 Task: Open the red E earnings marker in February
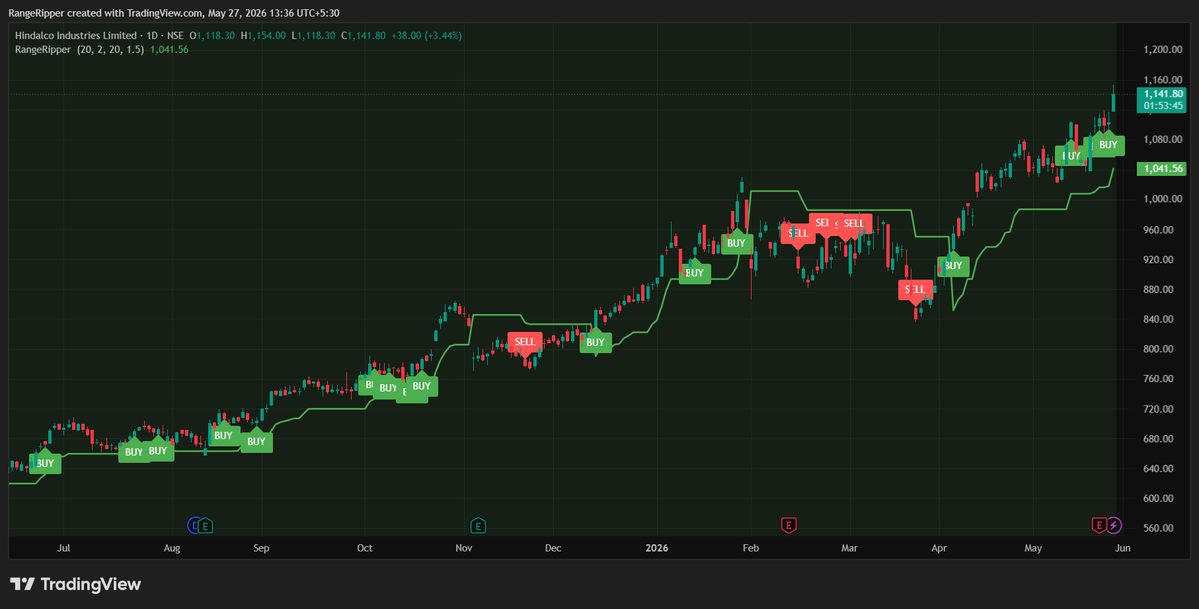pyautogui.click(x=788, y=525)
